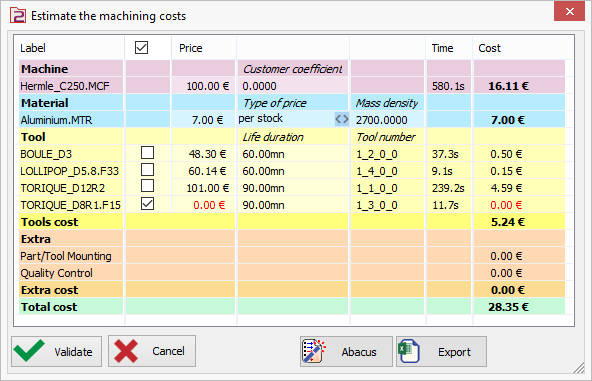Click the green Validate checkmark icon

point(29,351)
